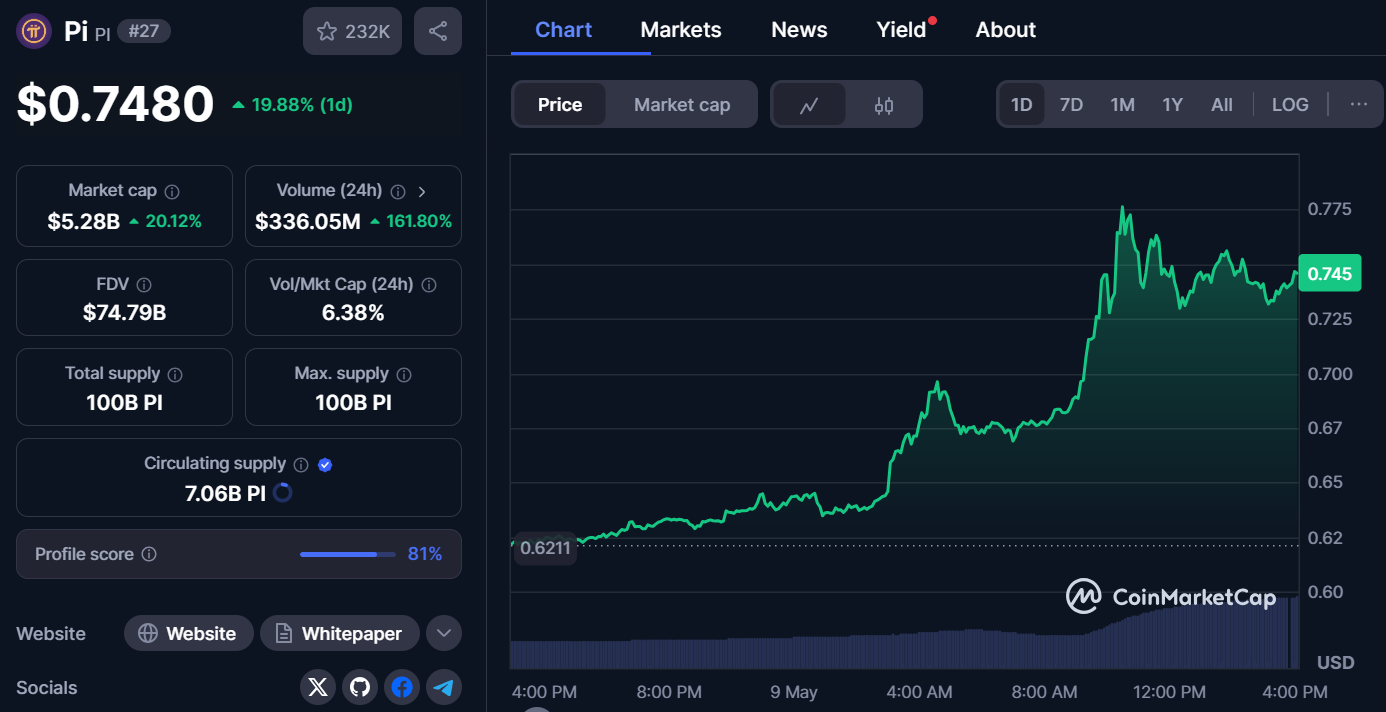
Task: Click the 0.6211 opening price label
Action: pos(545,548)
